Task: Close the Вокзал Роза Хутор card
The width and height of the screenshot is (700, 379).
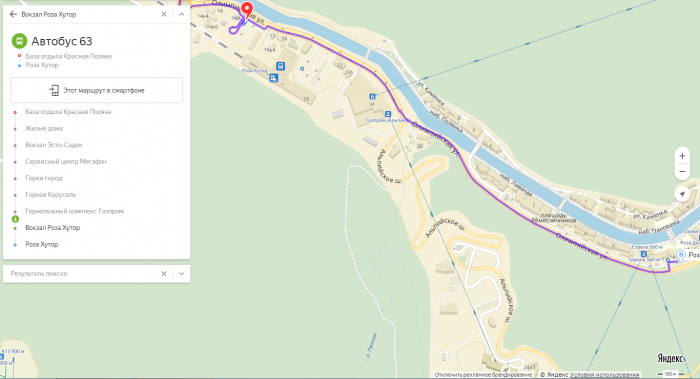Action: 164,14
